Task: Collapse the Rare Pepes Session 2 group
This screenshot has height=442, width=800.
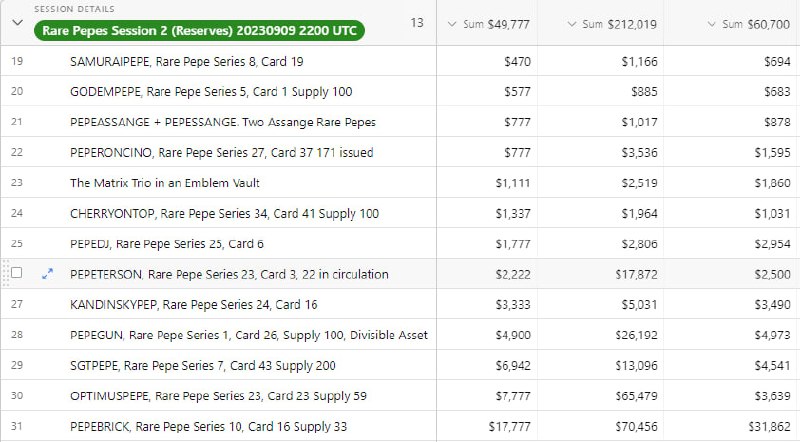Action: tap(17, 23)
